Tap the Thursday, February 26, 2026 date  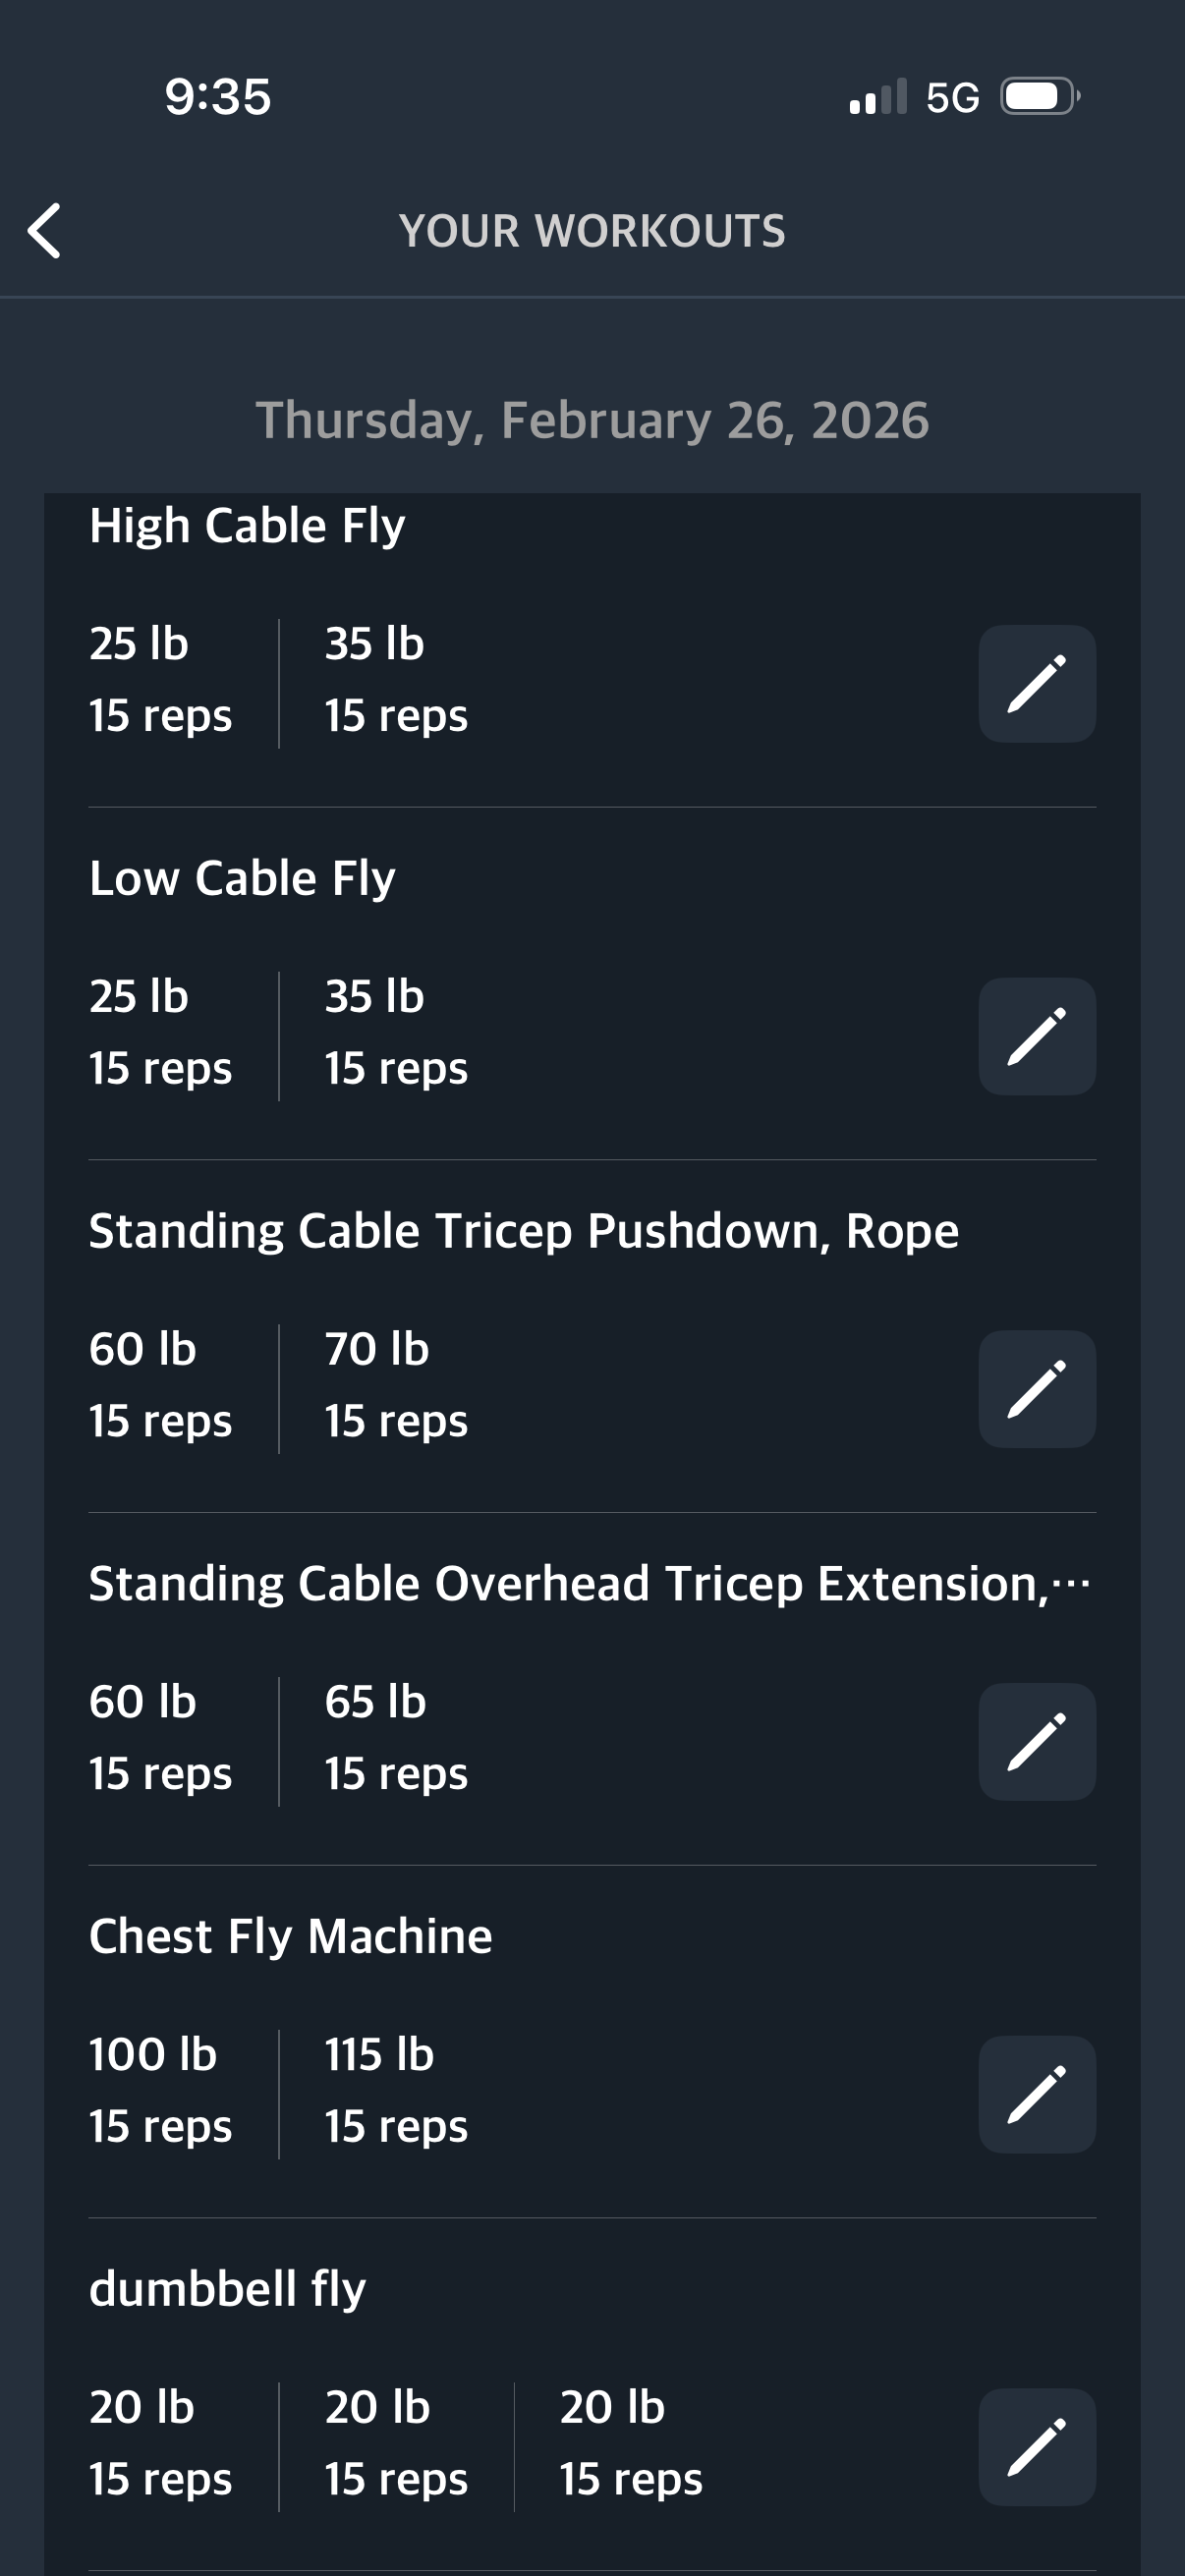592,420
